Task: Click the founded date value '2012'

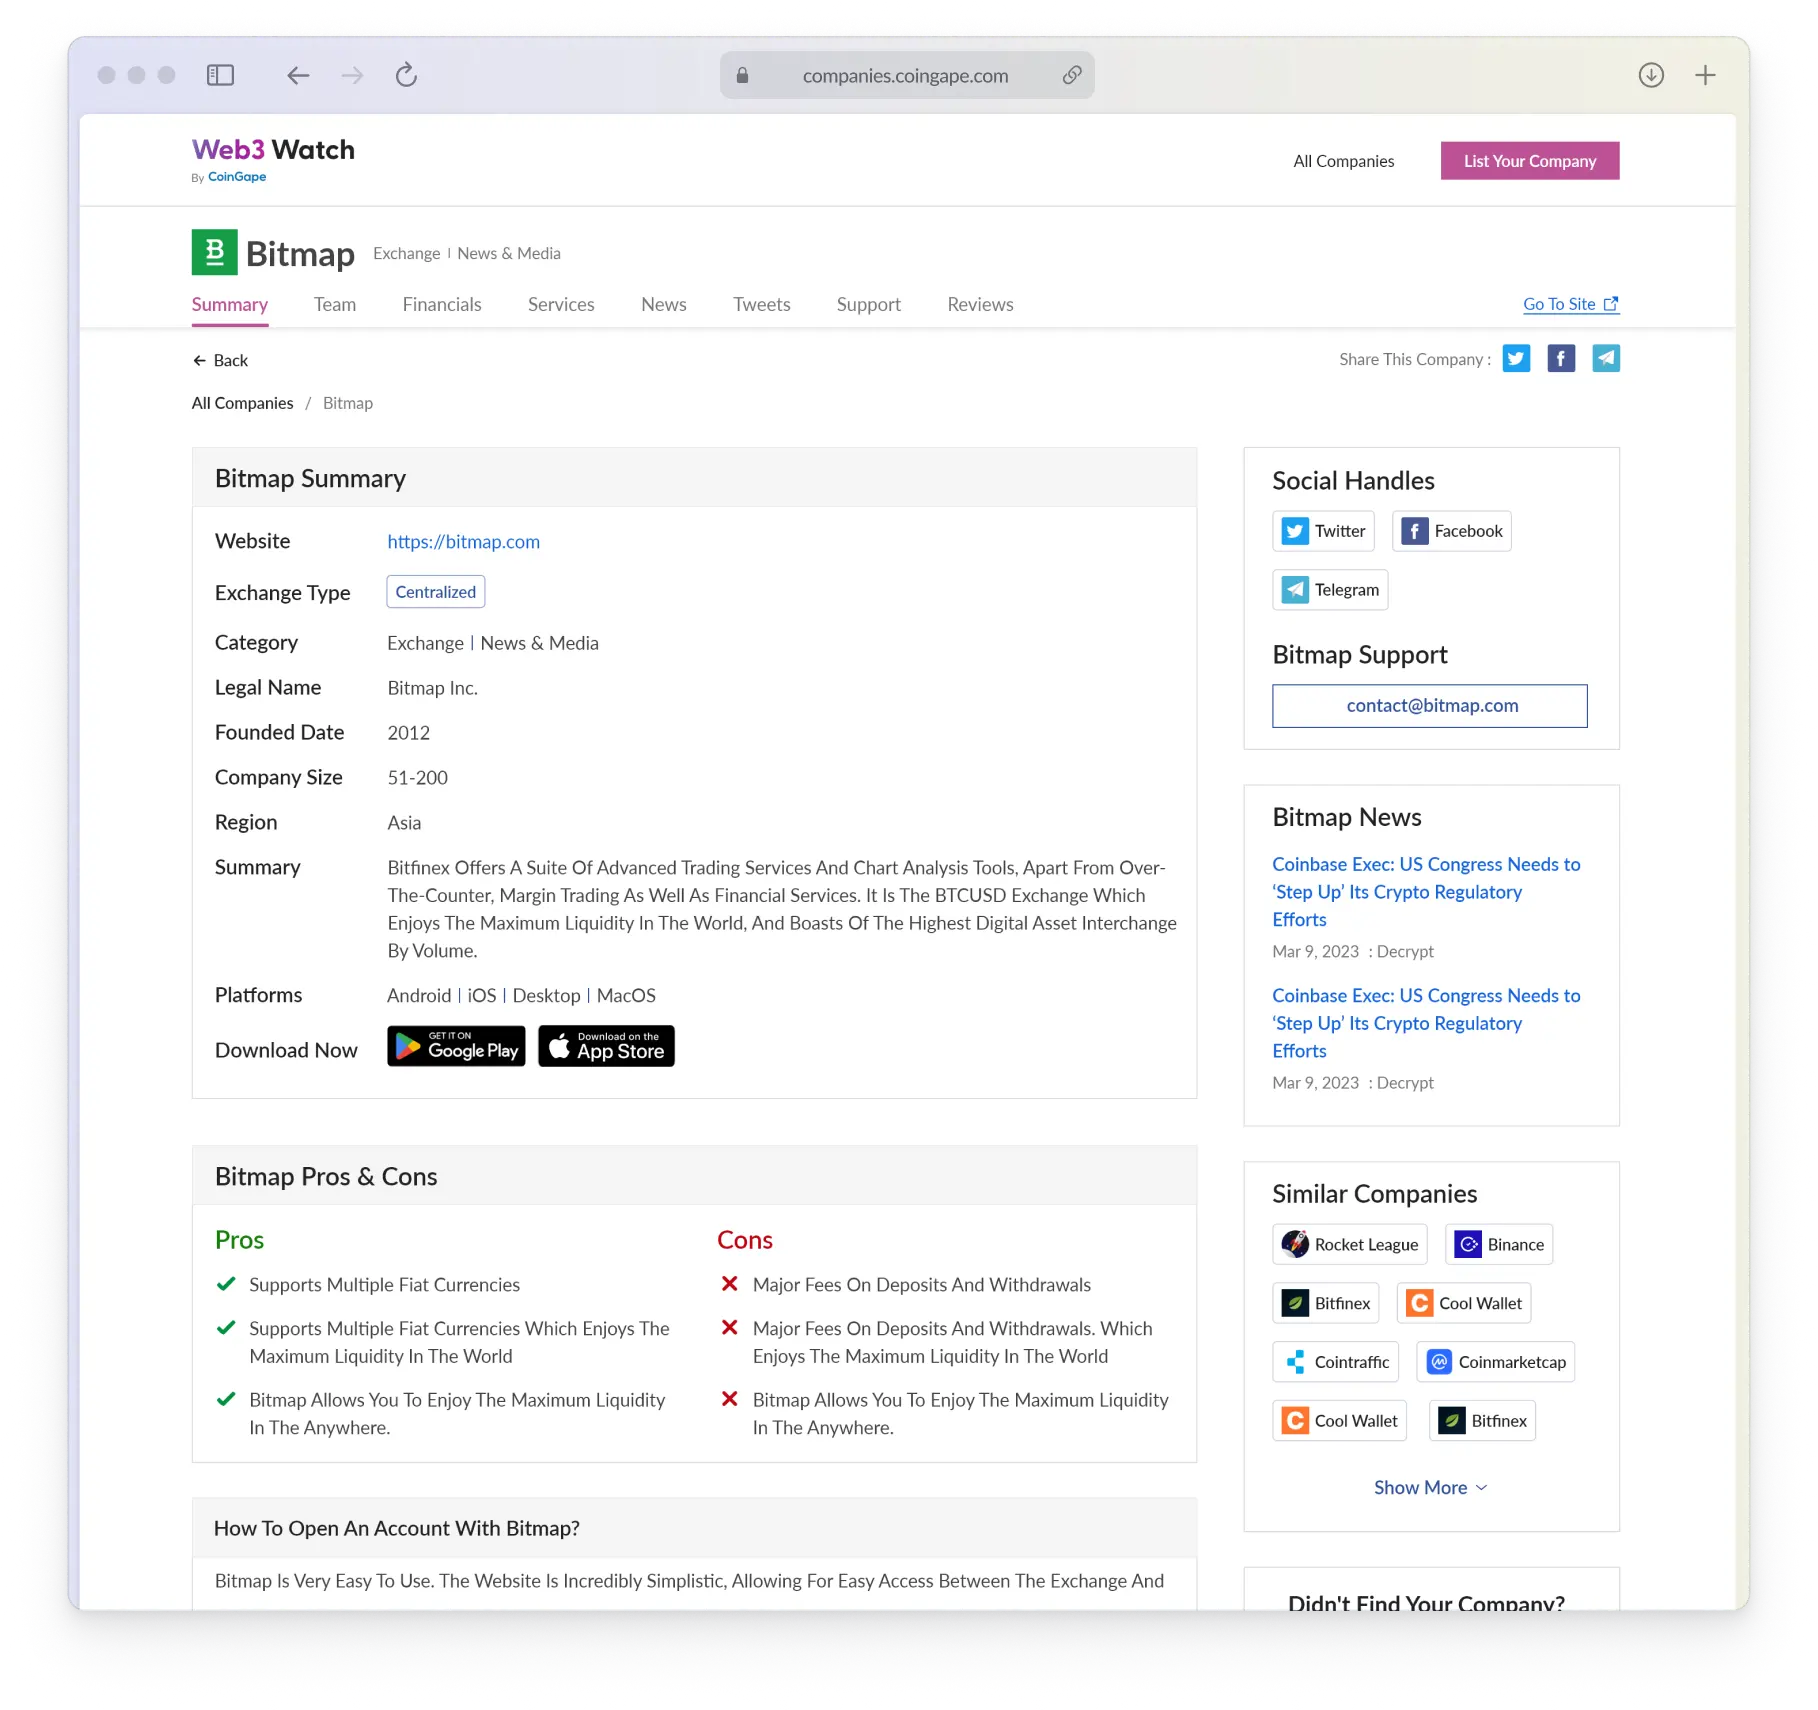Action: click(409, 733)
